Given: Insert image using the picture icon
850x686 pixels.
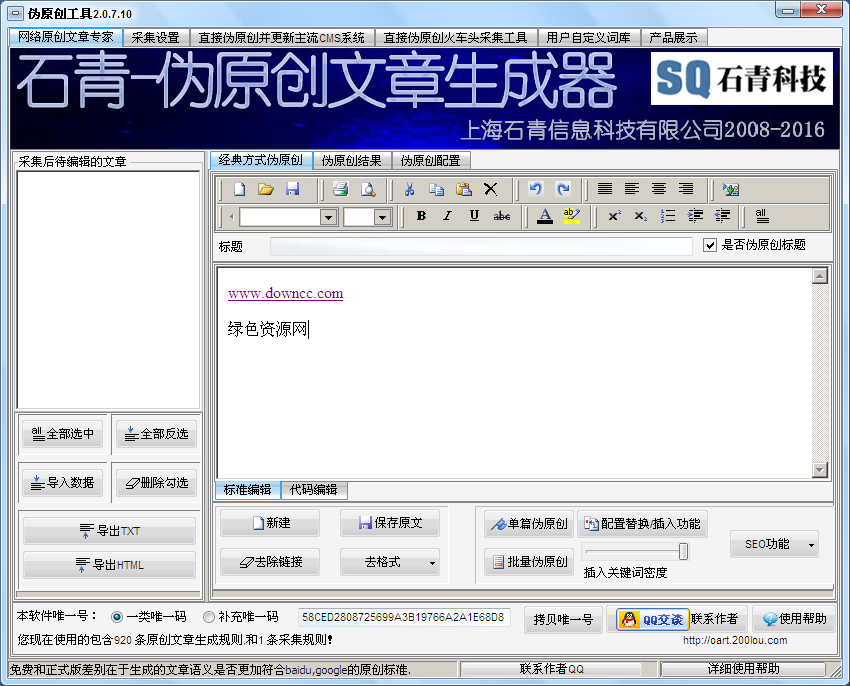Looking at the screenshot, I should pos(731,189).
